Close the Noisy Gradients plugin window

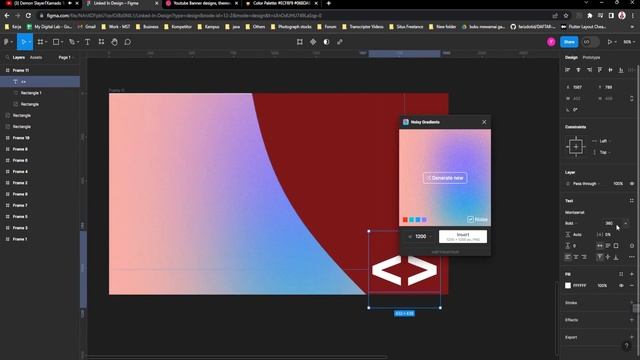(x=484, y=122)
